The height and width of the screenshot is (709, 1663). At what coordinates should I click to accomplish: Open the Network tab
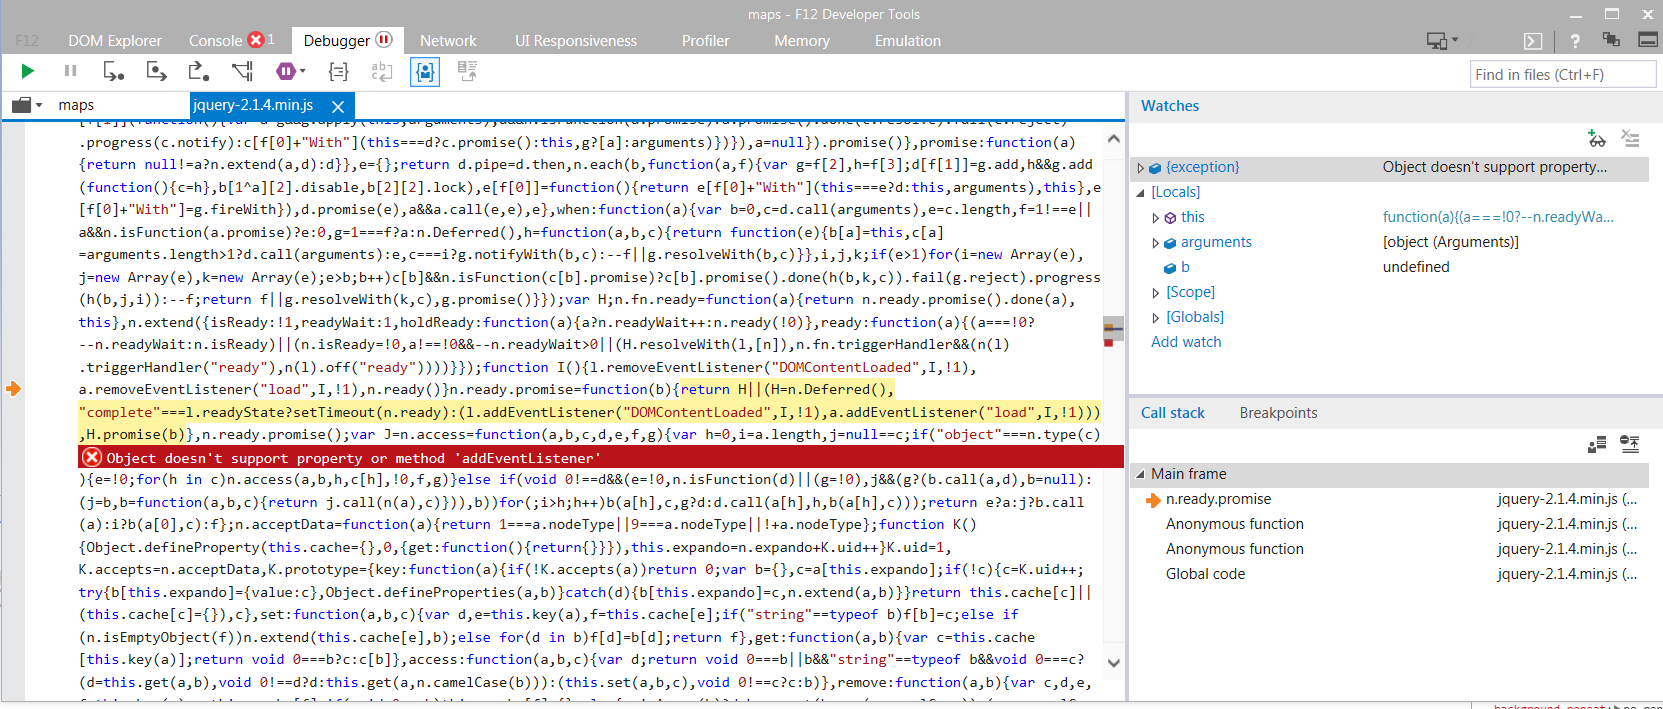[x=448, y=41]
